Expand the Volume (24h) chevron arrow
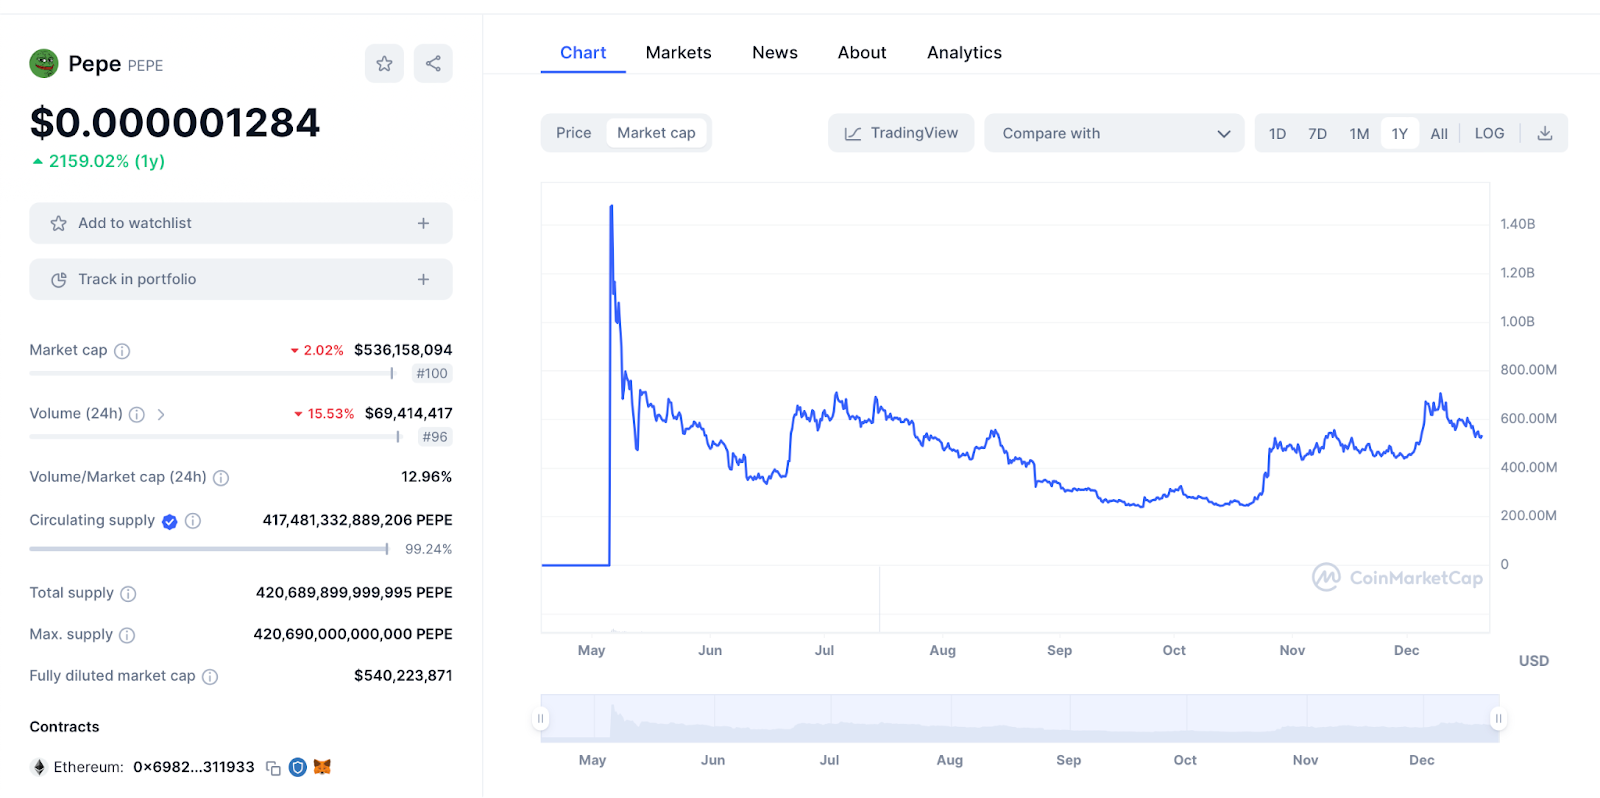Image resolution: width=1600 pixels, height=798 pixels. click(x=161, y=414)
